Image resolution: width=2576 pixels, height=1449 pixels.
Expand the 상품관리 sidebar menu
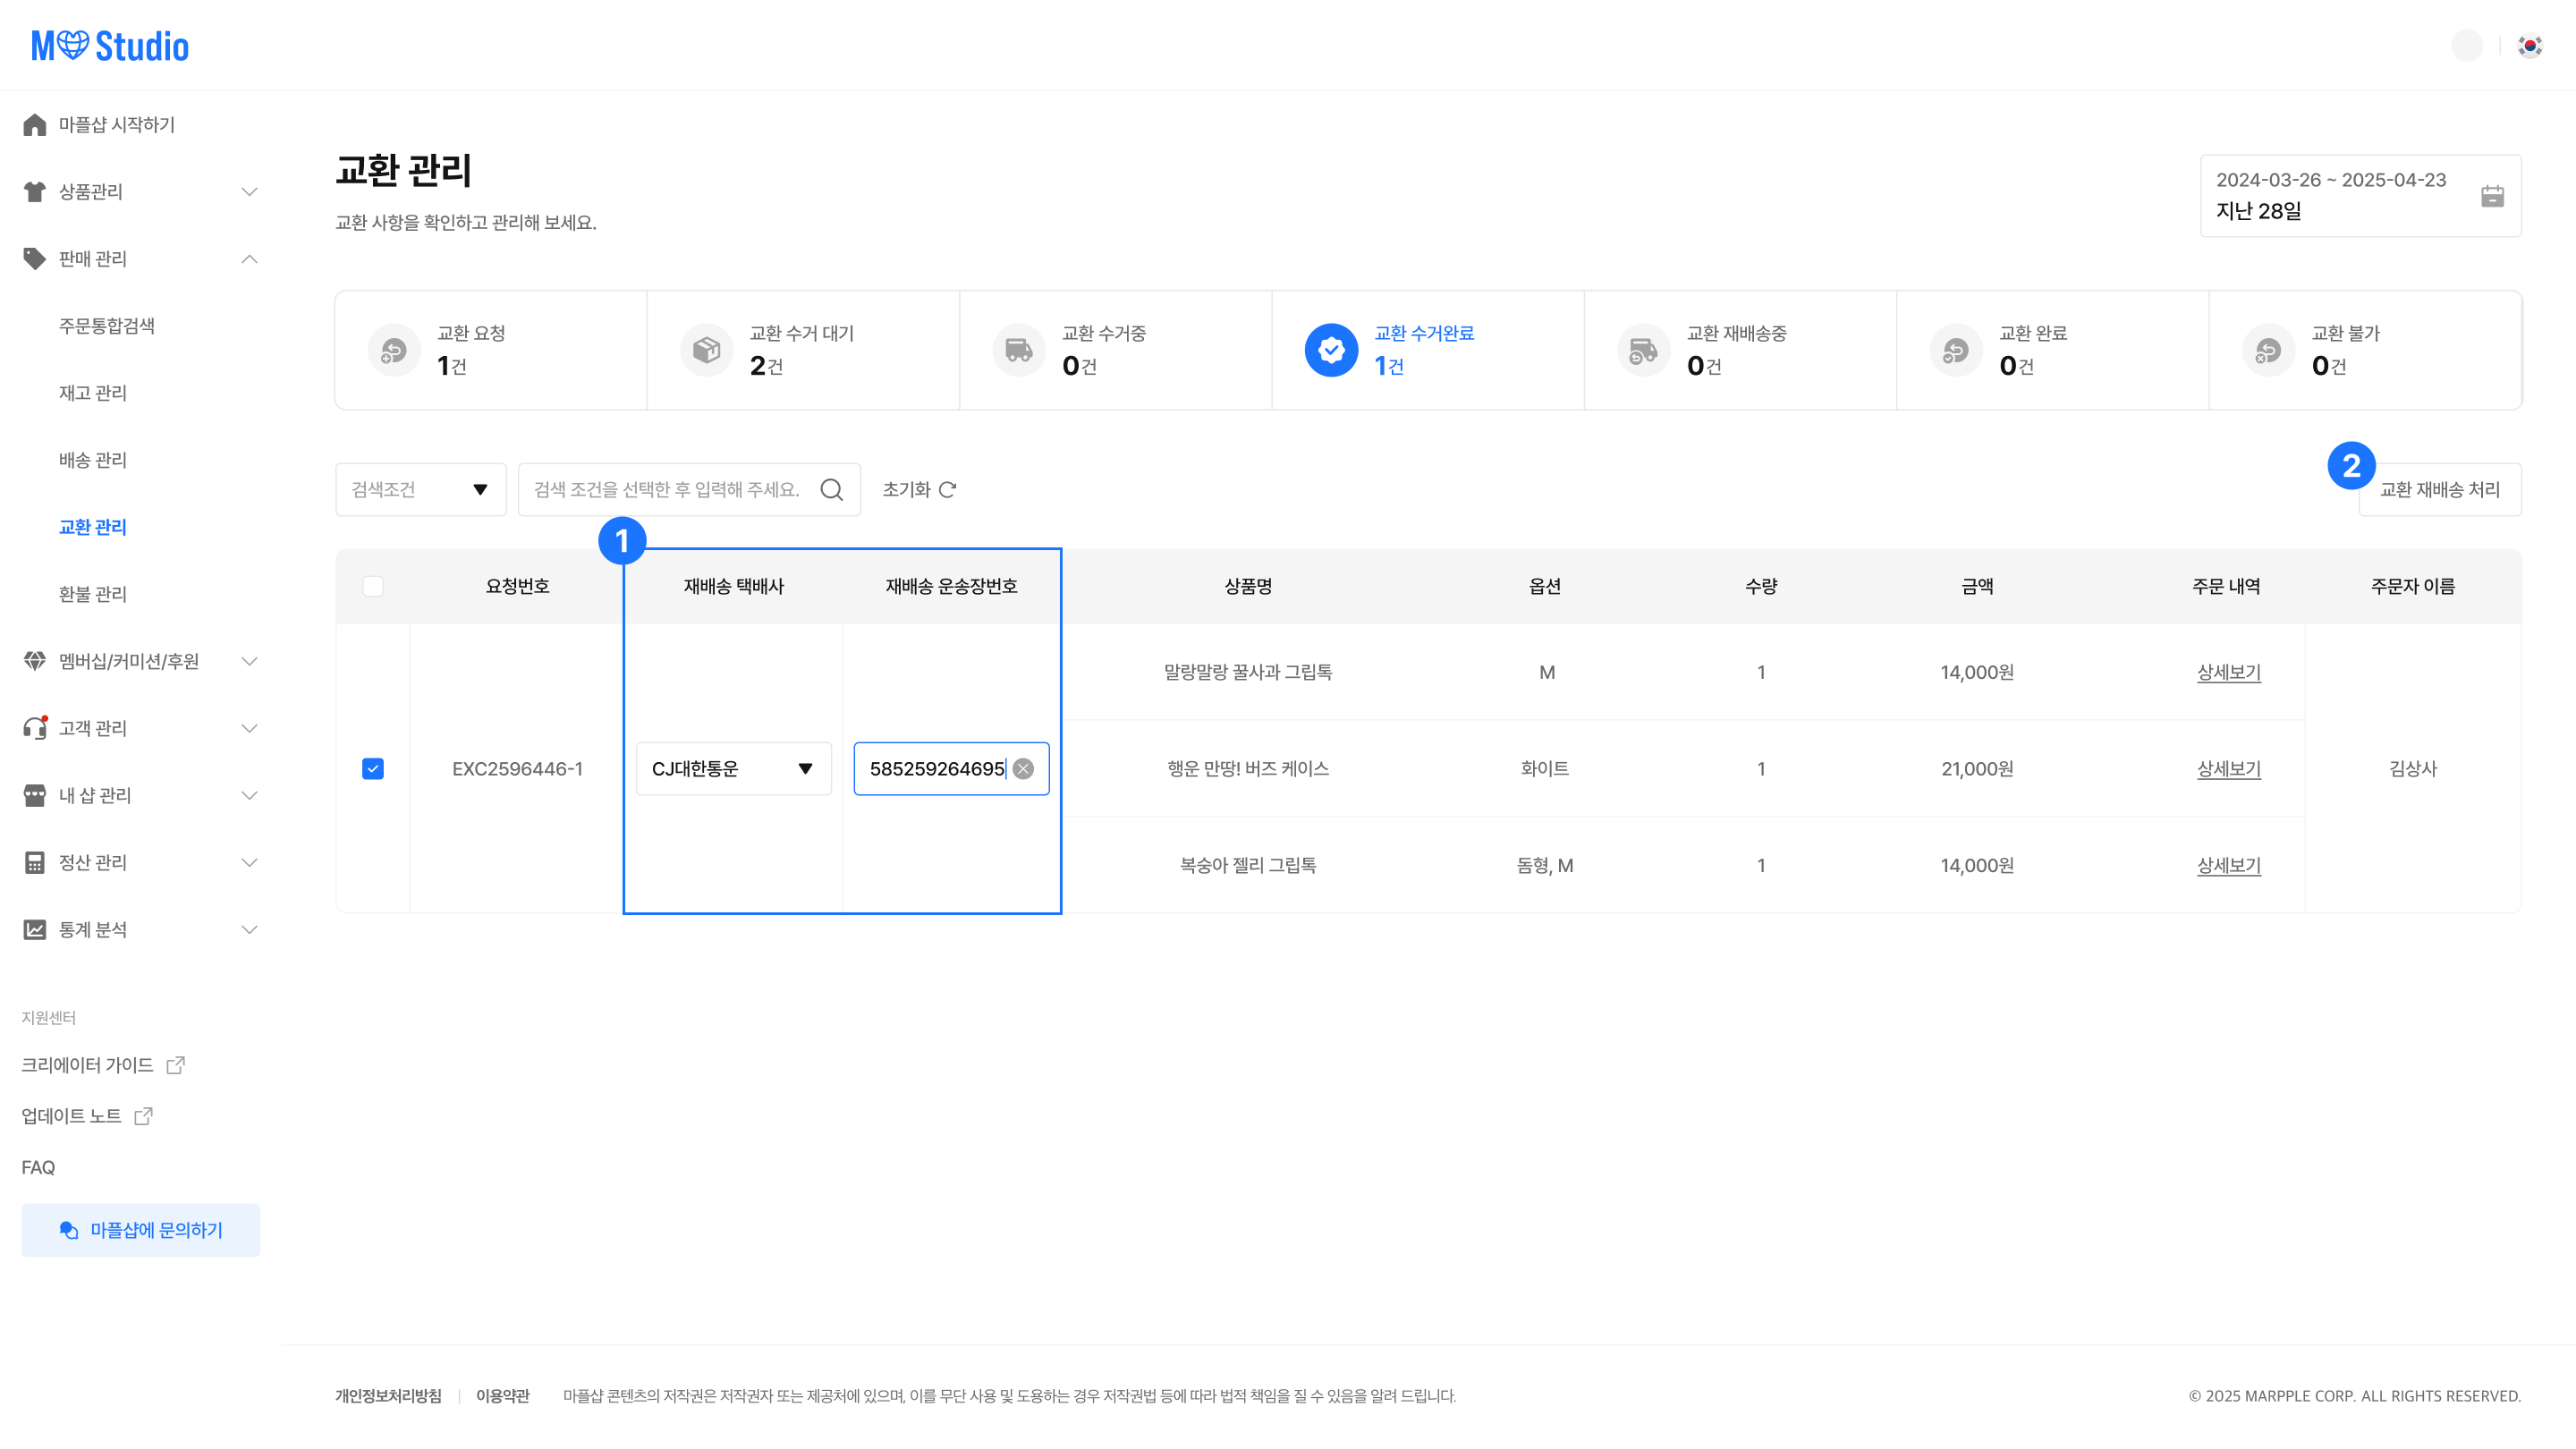[249, 192]
